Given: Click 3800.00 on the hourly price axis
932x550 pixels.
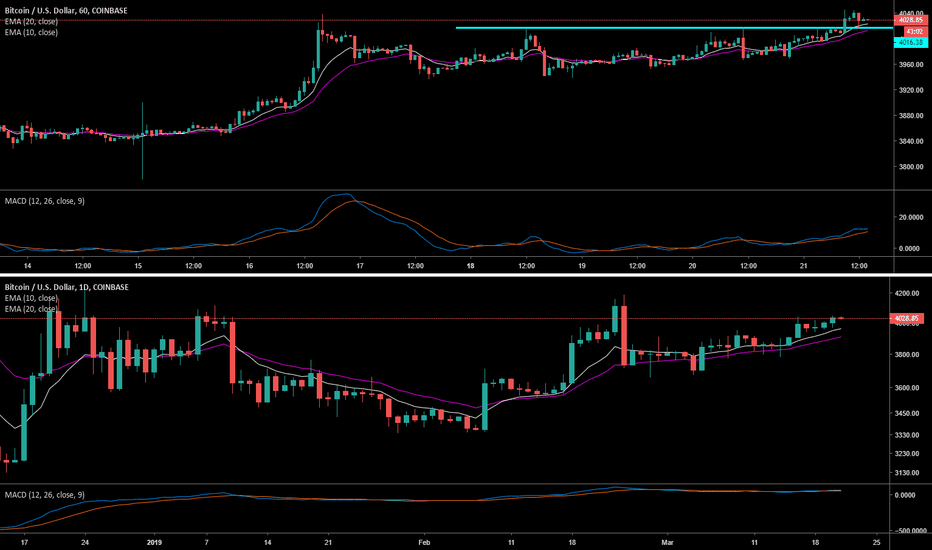Looking at the screenshot, I should (911, 167).
